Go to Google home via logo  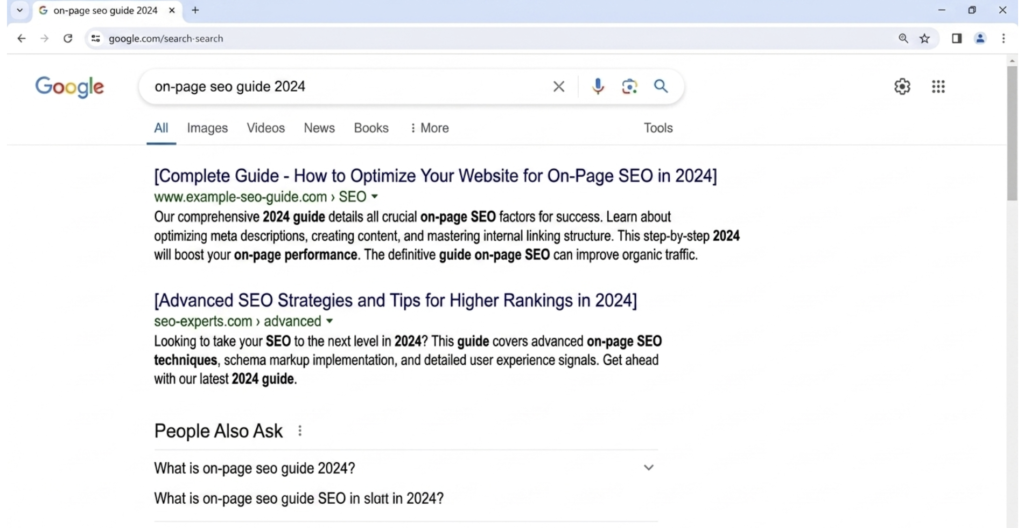click(69, 87)
